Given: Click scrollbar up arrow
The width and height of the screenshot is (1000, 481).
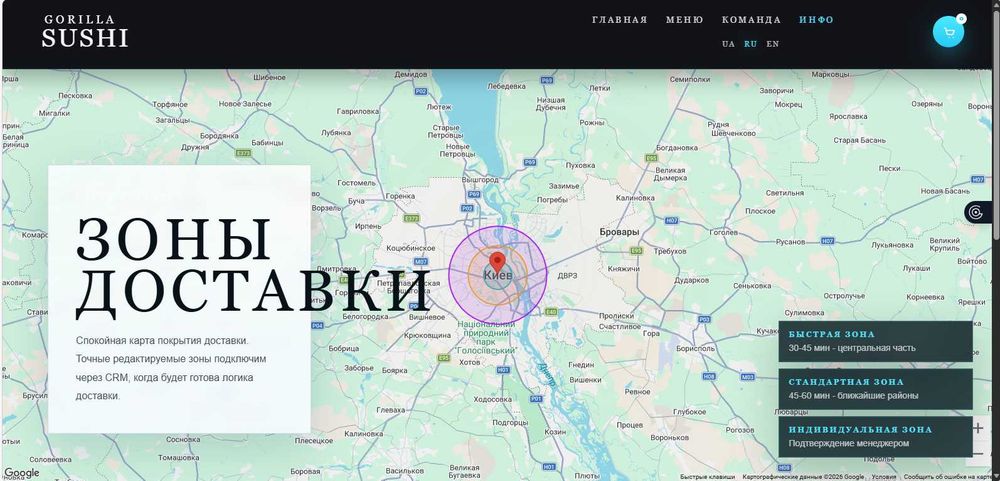Looking at the screenshot, I should (x=996, y=4).
